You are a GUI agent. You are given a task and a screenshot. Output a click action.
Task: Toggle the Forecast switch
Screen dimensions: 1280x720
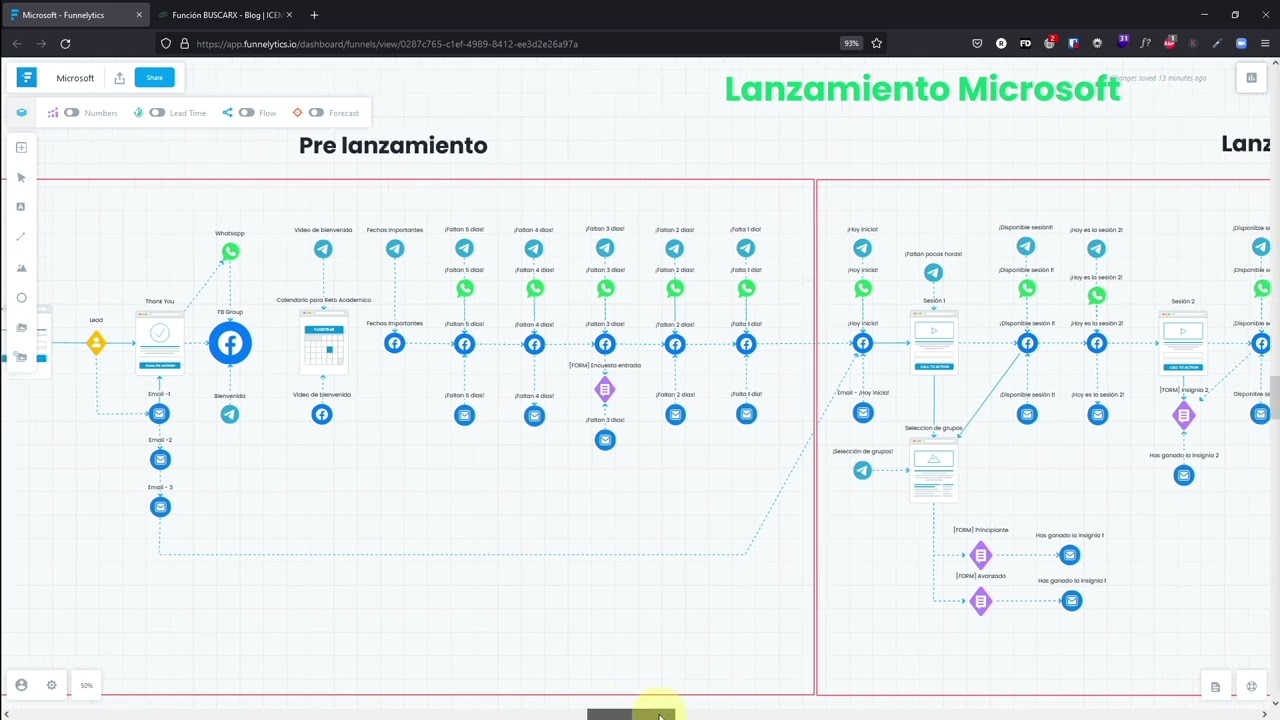[316, 113]
